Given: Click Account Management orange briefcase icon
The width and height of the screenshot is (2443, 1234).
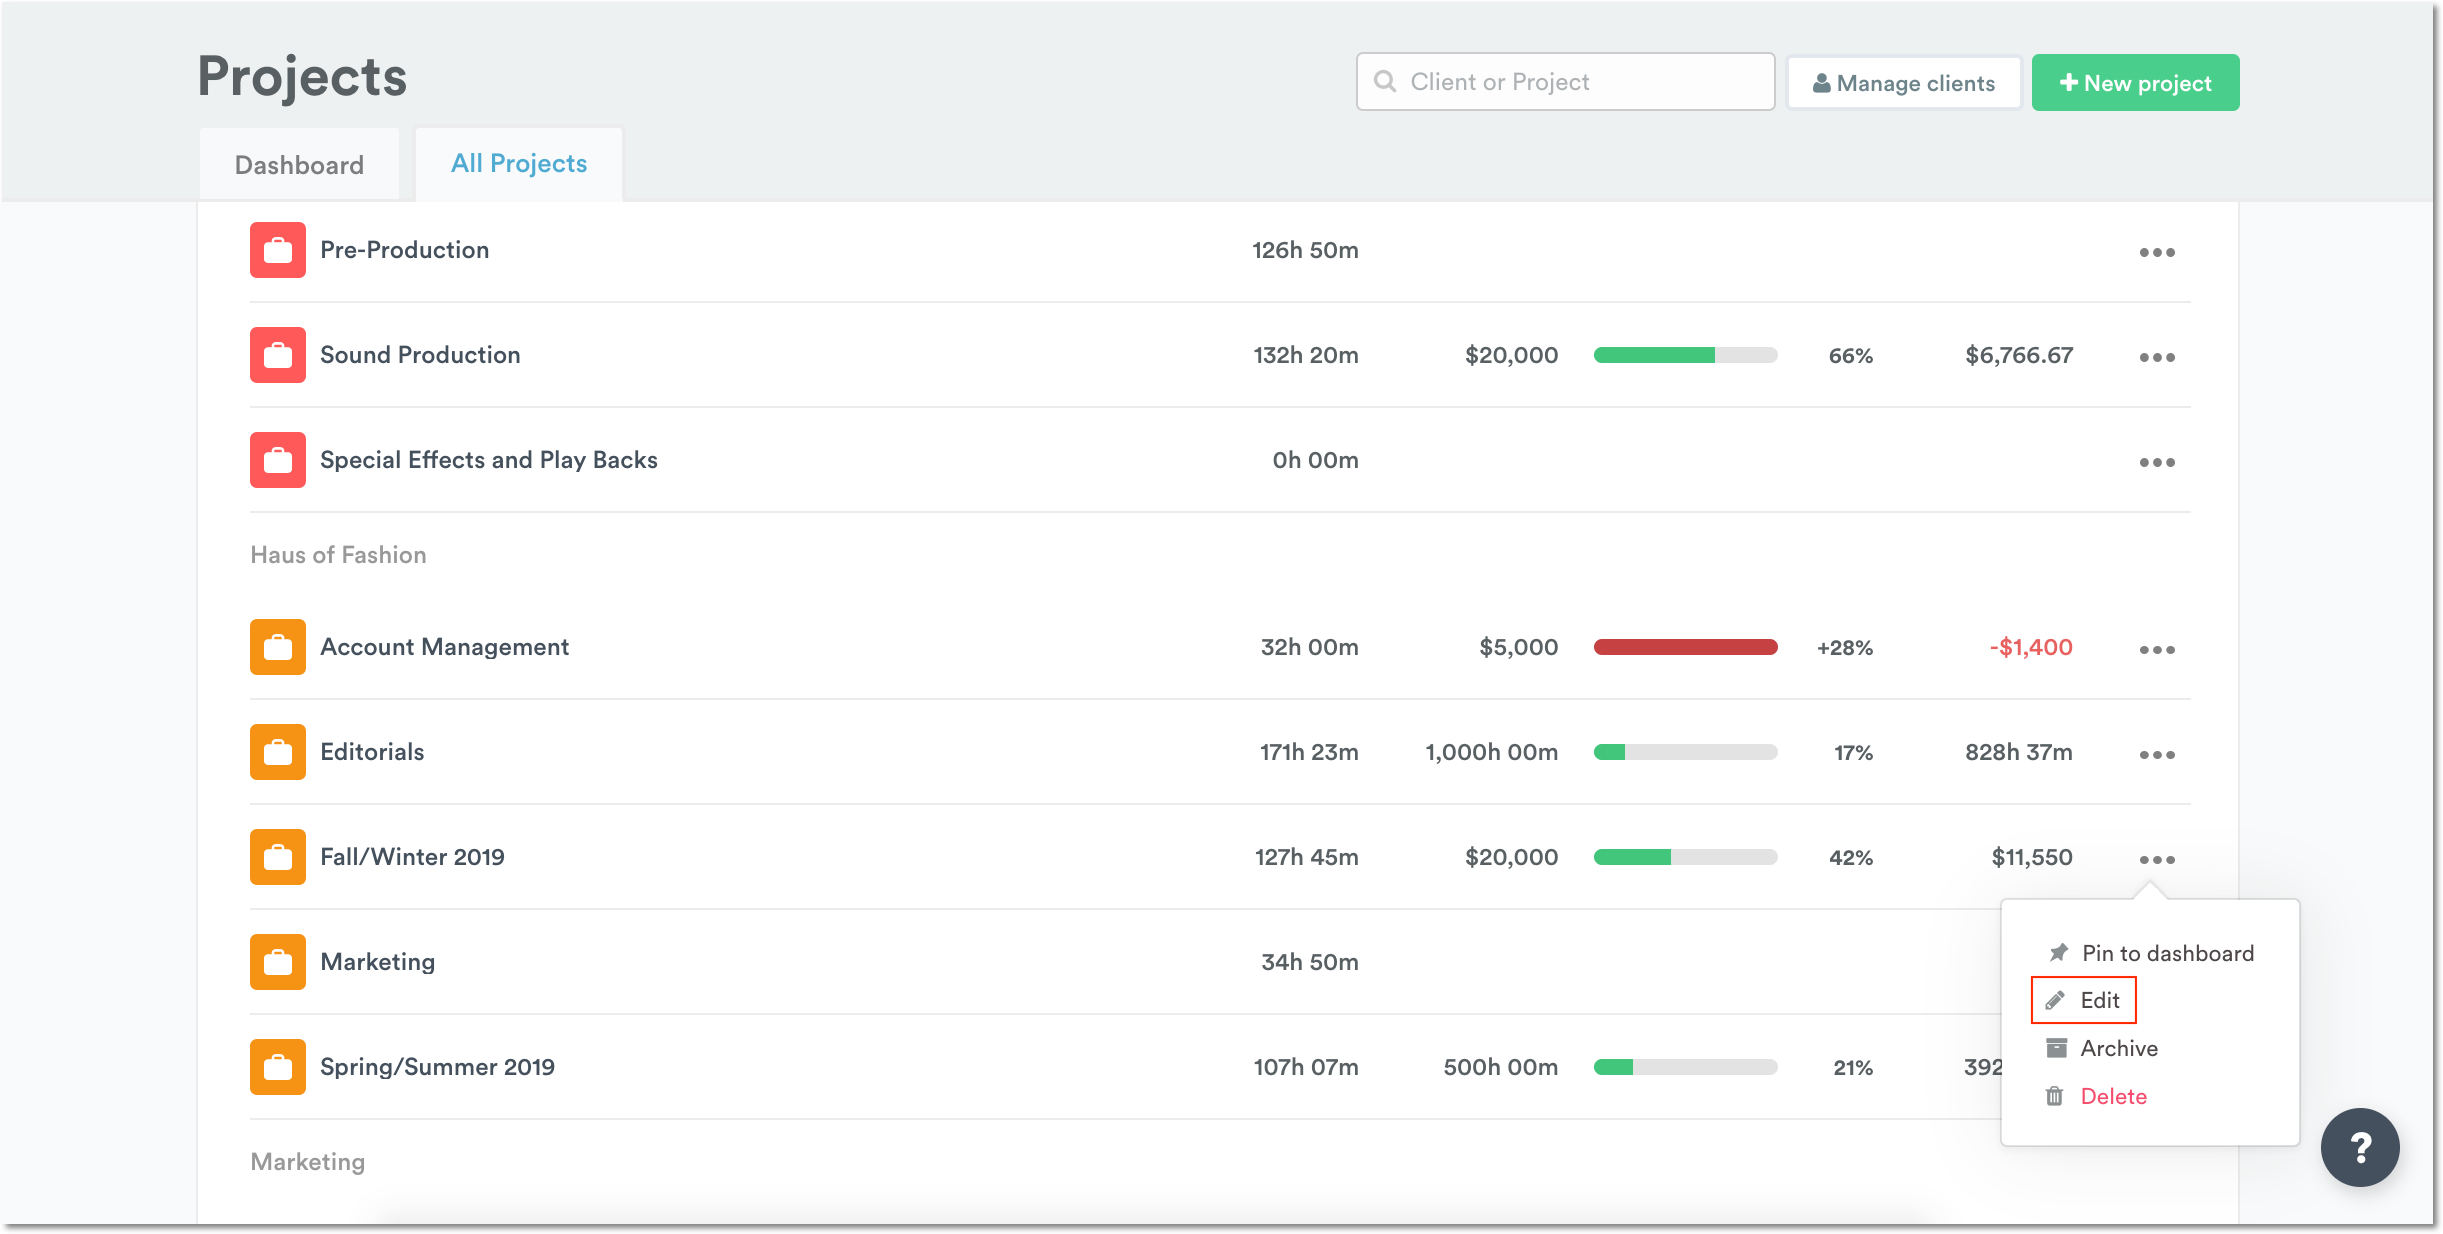Looking at the screenshot, I should point(277,647).
